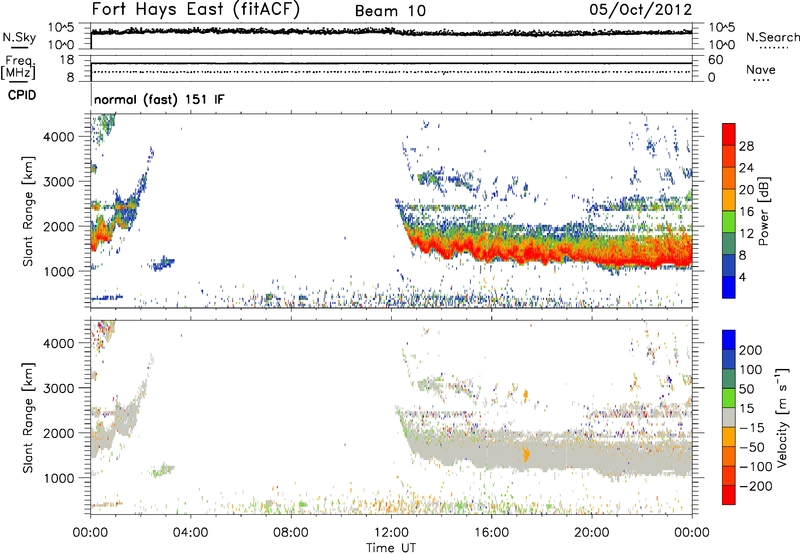Click the date '05/Oct/2012'

tap(640, 10)
